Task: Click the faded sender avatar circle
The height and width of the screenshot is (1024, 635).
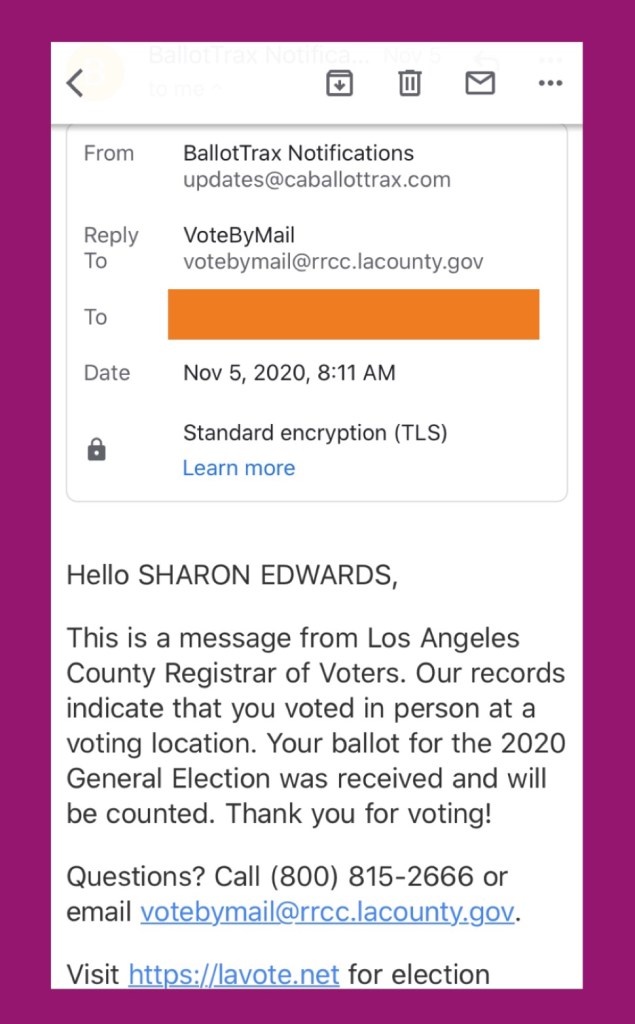Action: click(94, 72)
